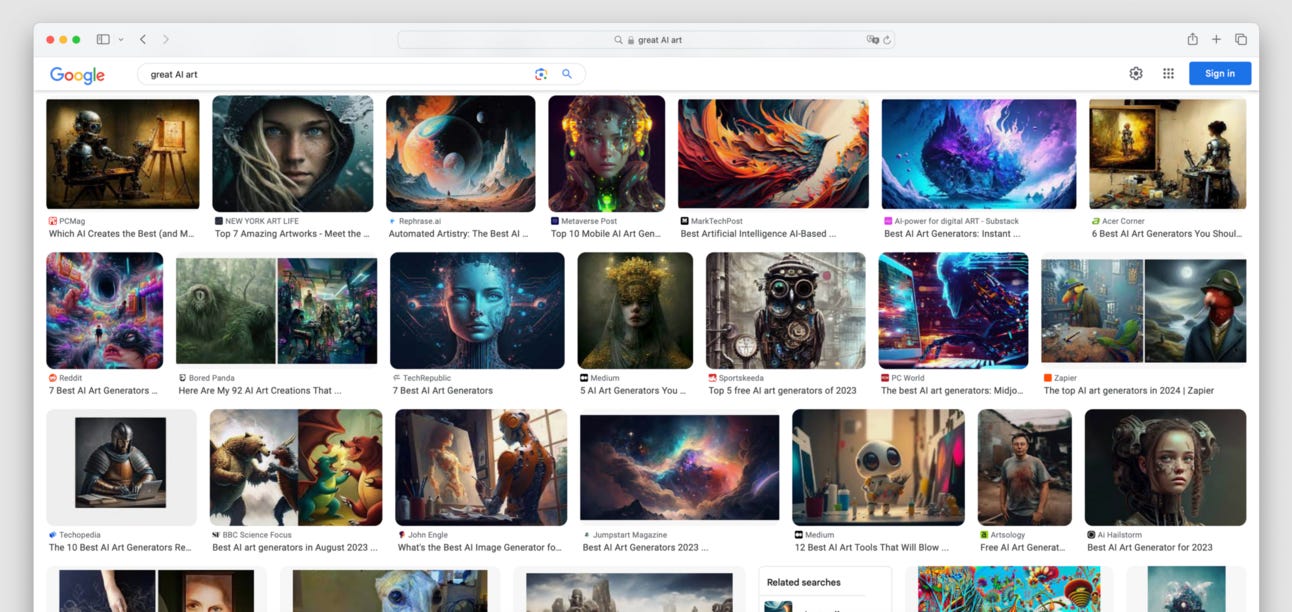Viewport: 1292px width, 612px height.
Task: Open the MarkTechPost colorful bird thumbnail
Action: pos(773,153)
